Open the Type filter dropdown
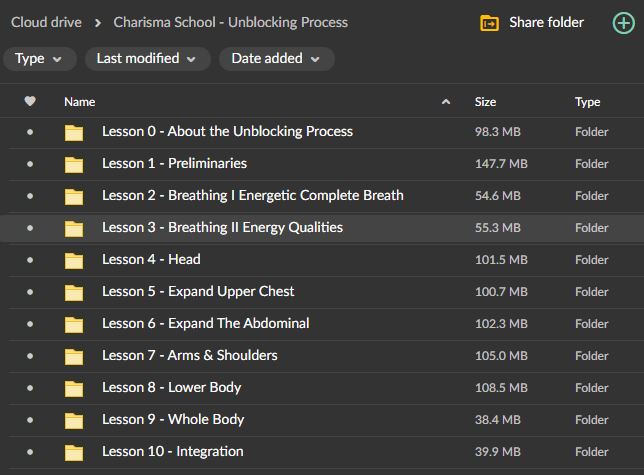This screenshot has height=475, width=644. pyautogui.click(x=39, y=59)
